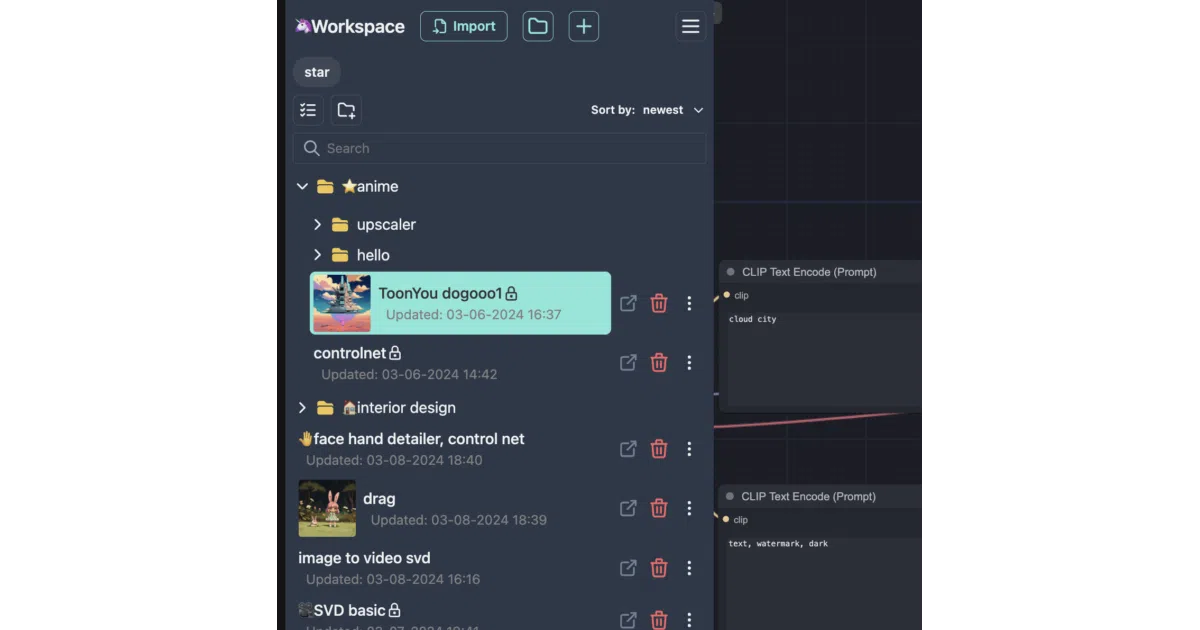Create new workflow with plus button
The width and height of the screenshot is (1200, 630).
pos(584,26)
